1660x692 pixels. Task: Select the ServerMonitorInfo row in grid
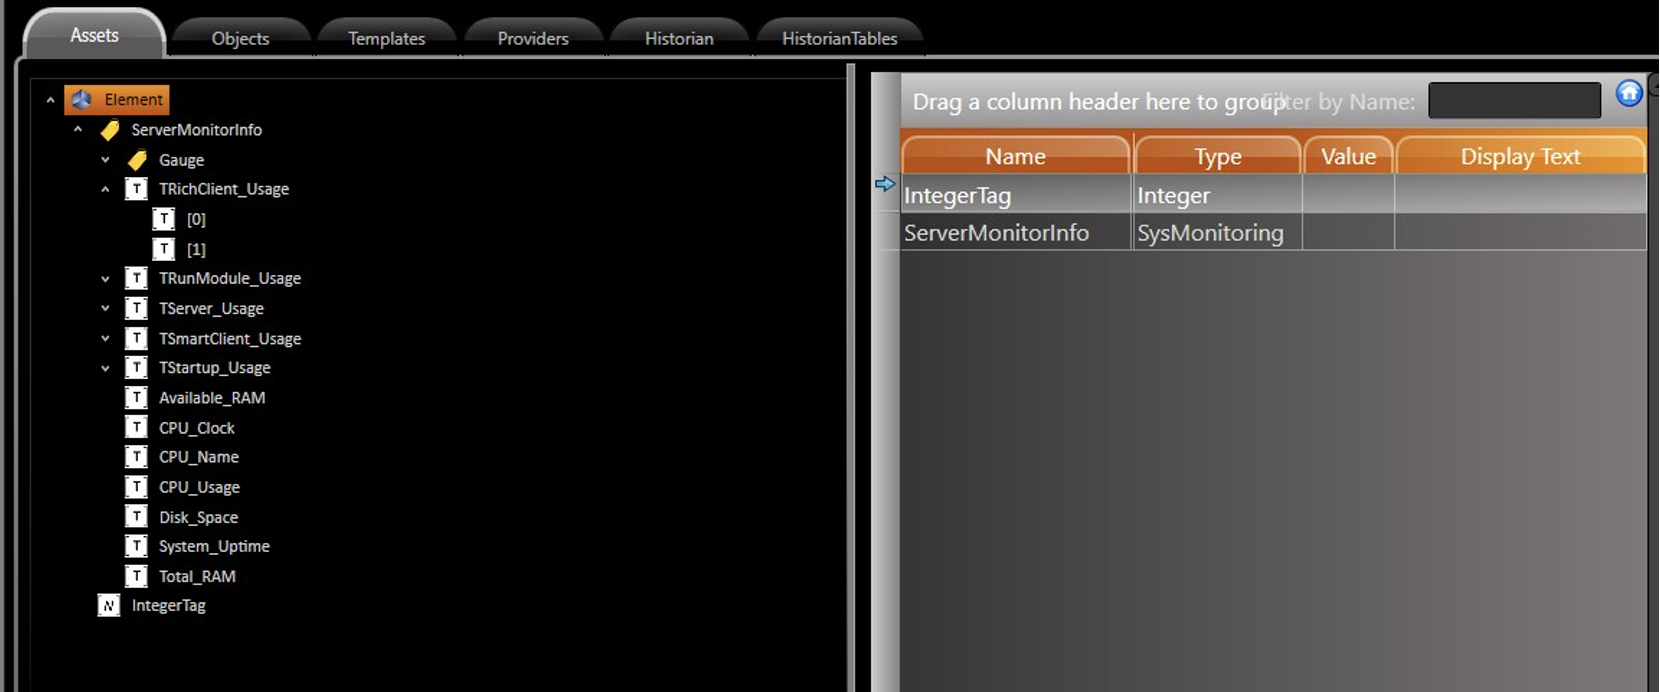coord(996,233)
